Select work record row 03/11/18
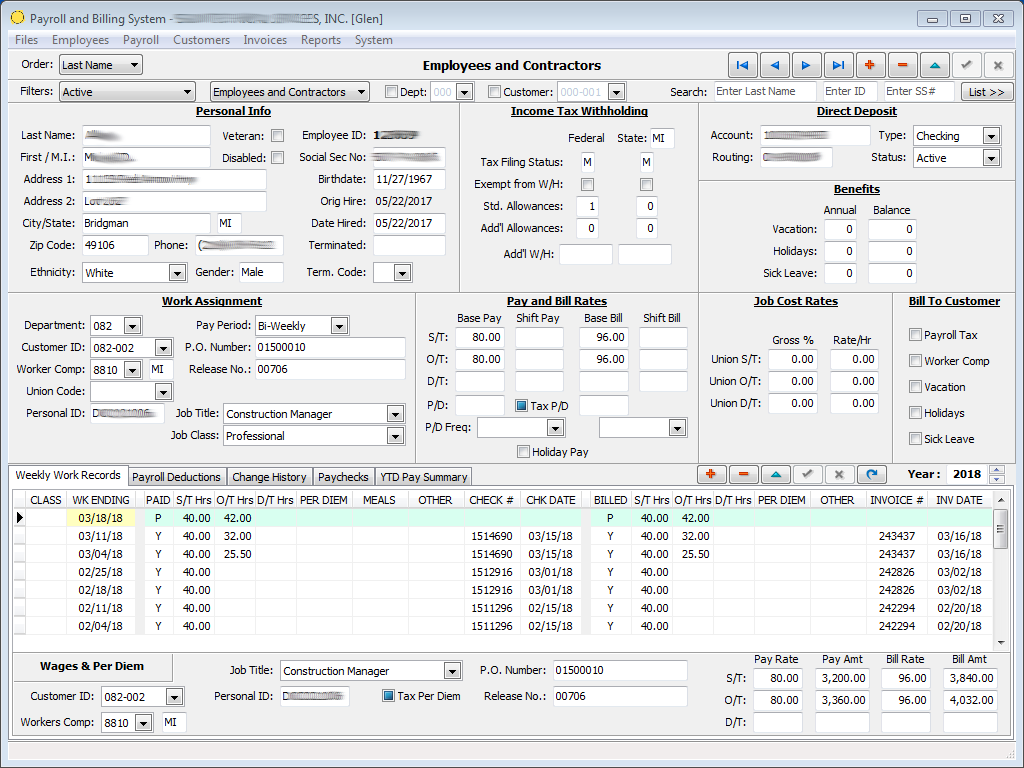Image resolution: width=1024 pixels, height=768 pixels. tap(503, 536)
